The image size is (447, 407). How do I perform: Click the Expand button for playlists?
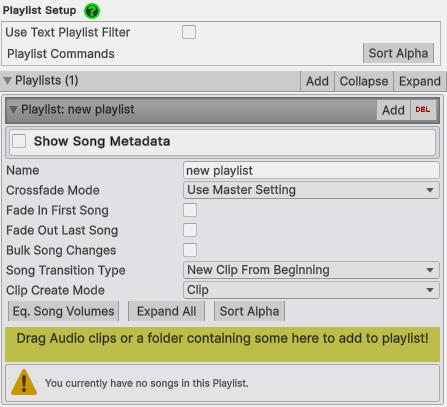pyautogui.click(x=420, y=81)
